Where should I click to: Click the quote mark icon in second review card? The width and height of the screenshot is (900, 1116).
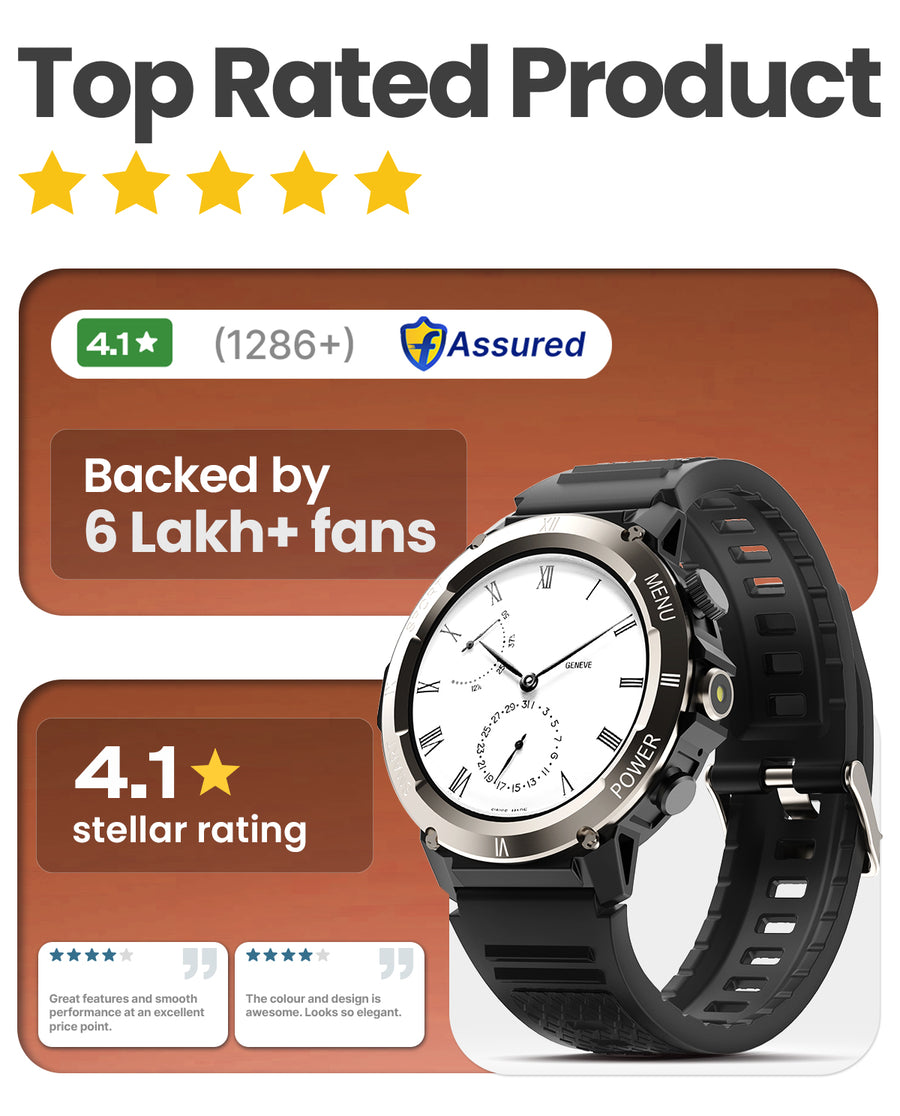[396, 963]
